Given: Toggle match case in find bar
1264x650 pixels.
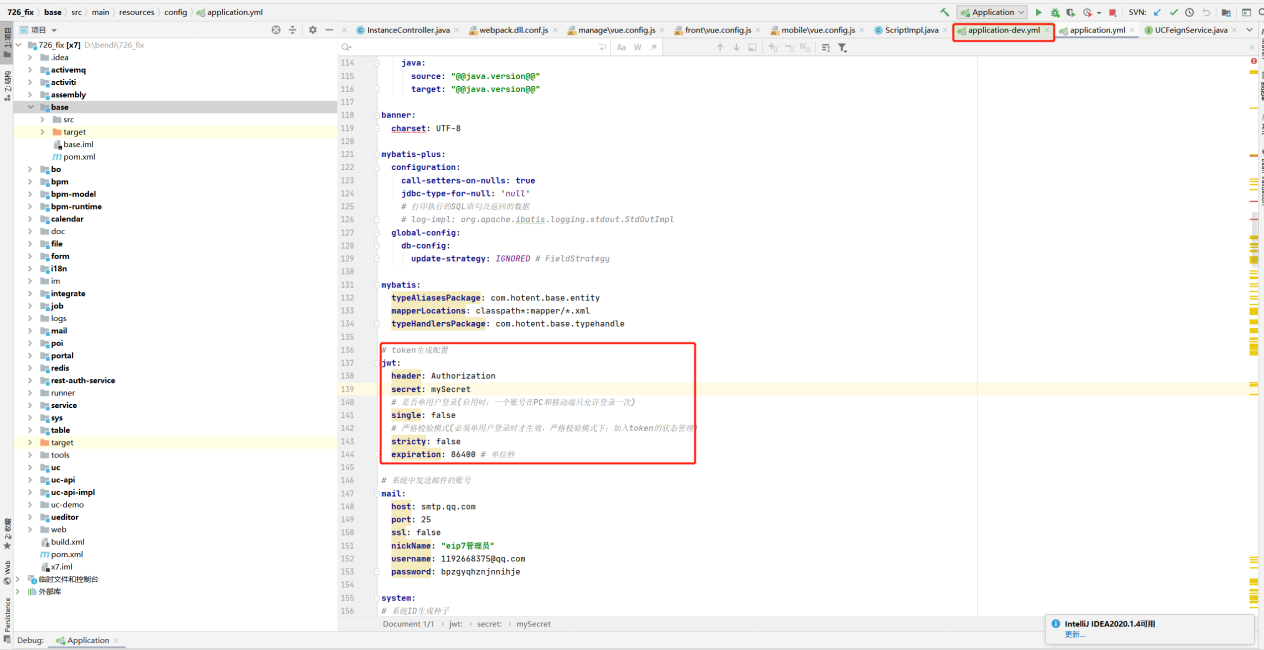Looking at the screenshot, I should [x=621, y=47].
